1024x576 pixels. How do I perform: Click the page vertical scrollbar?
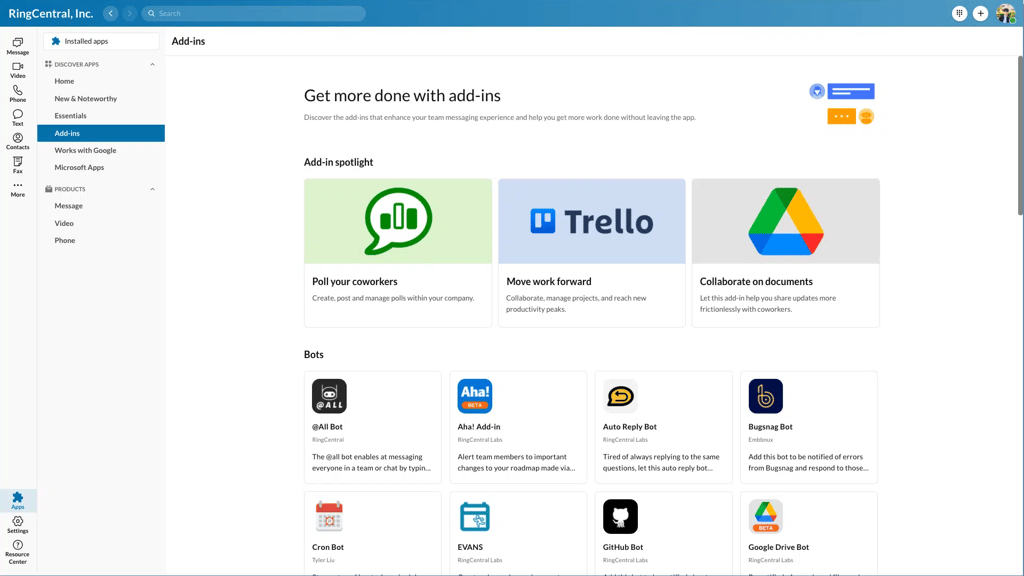1020,135
